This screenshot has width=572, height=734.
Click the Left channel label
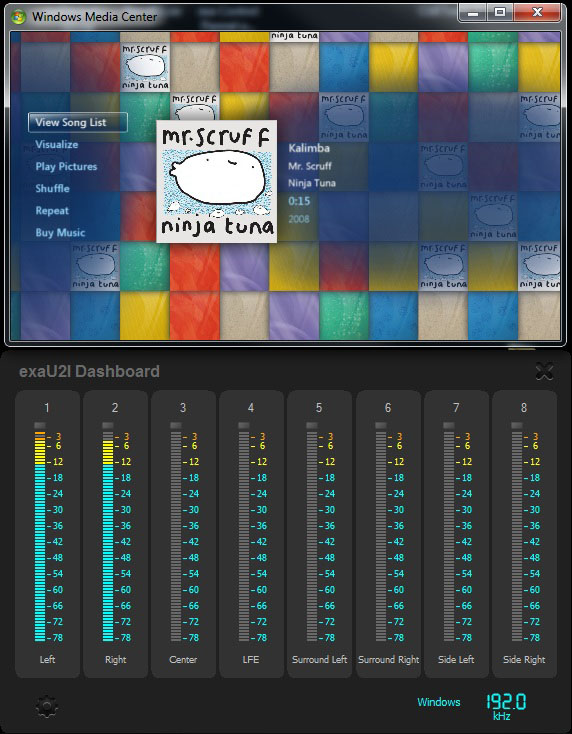coord(47,660)
